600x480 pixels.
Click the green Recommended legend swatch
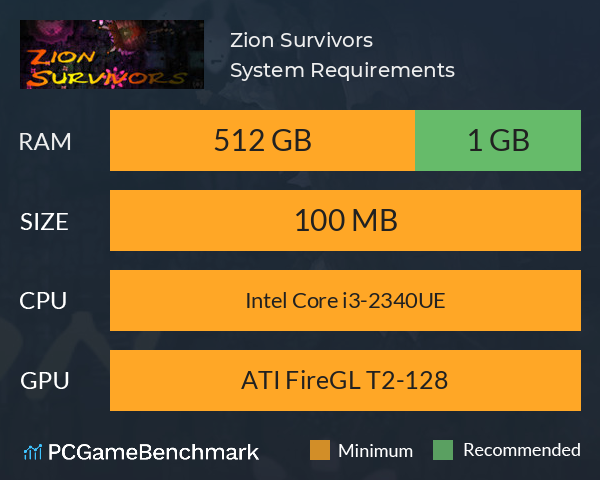pos(443,450)
